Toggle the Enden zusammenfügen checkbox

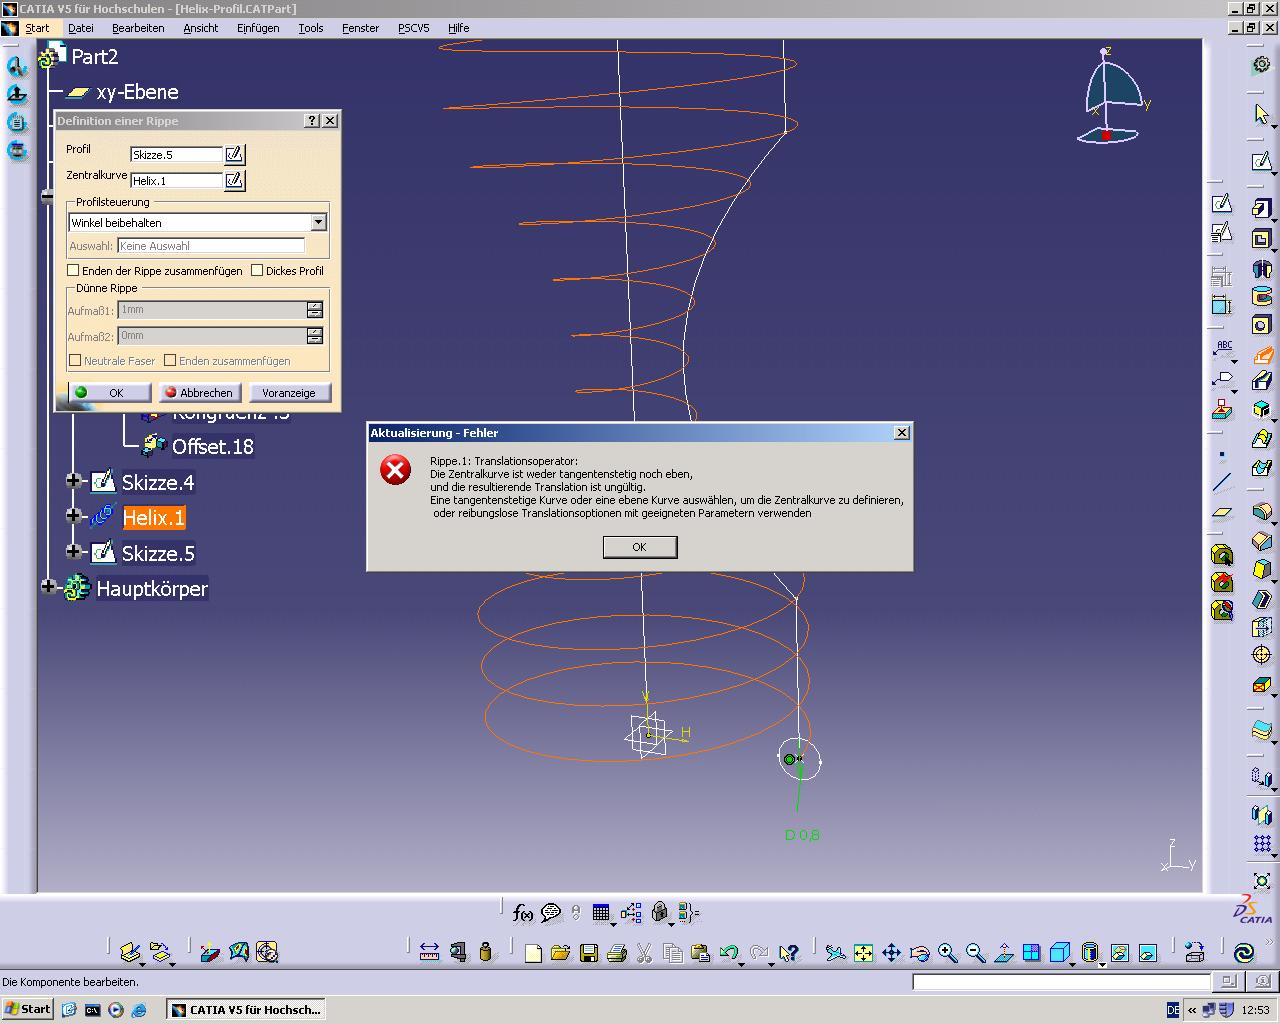coord(170,360)
